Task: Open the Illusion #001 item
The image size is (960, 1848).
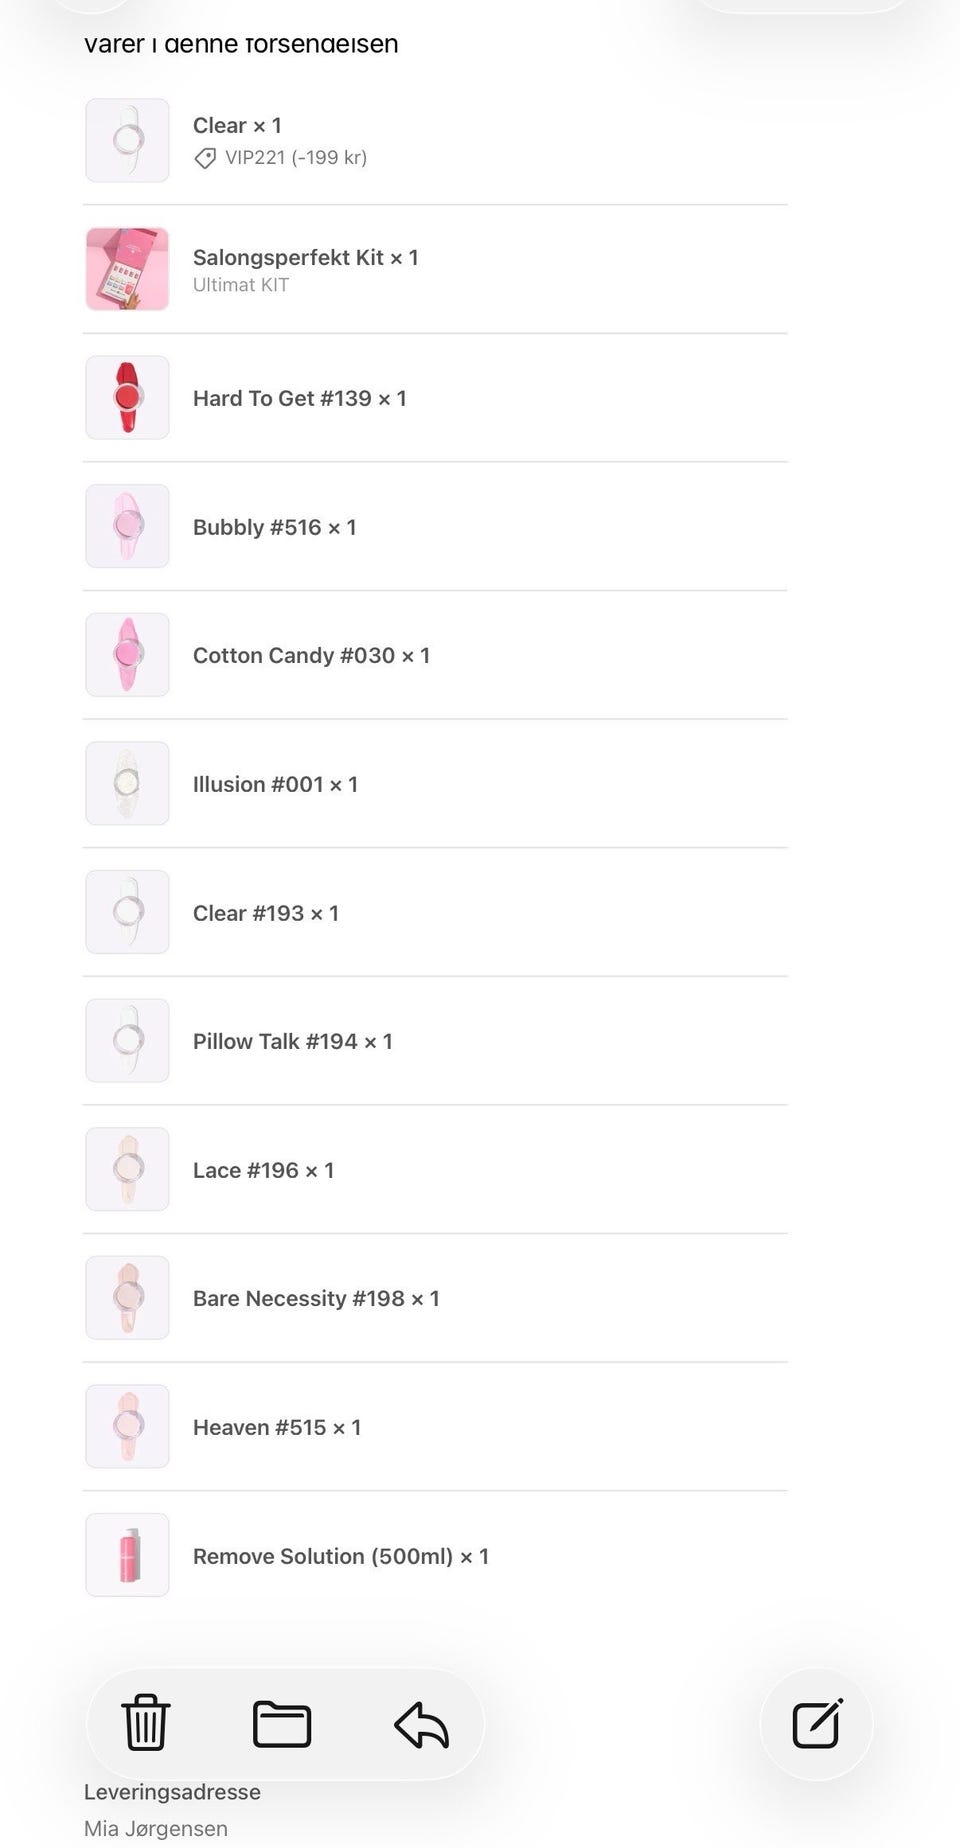Action: (x=275, y=785)
